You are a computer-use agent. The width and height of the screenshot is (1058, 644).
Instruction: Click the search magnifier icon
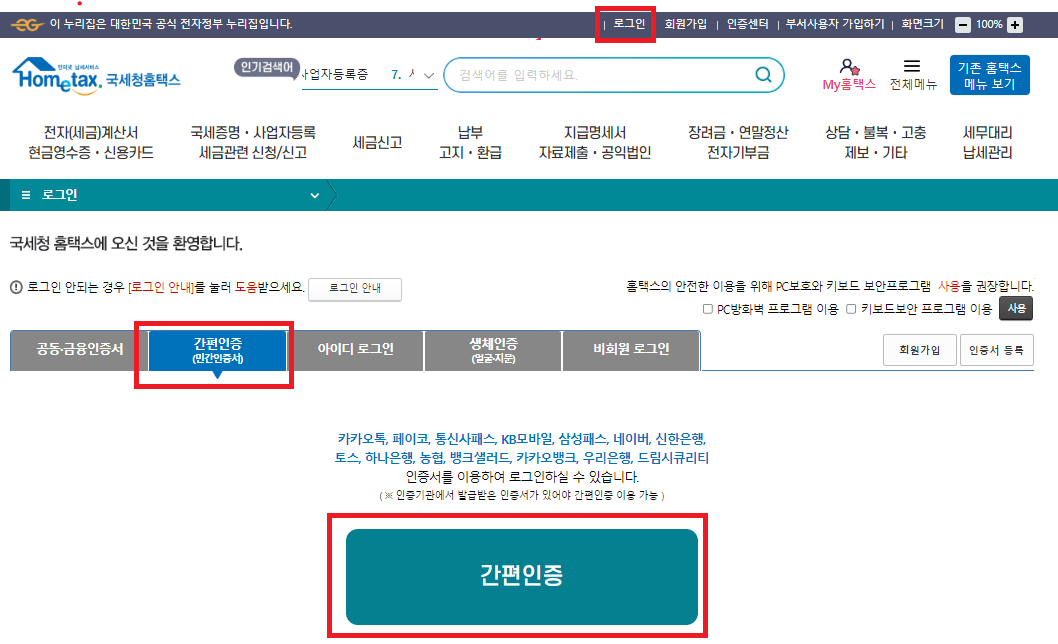pyautogui.click(x=763, y=74)
